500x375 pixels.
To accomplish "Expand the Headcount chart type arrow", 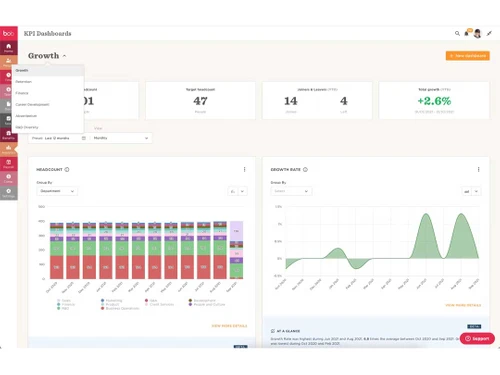I will point(242,191).
